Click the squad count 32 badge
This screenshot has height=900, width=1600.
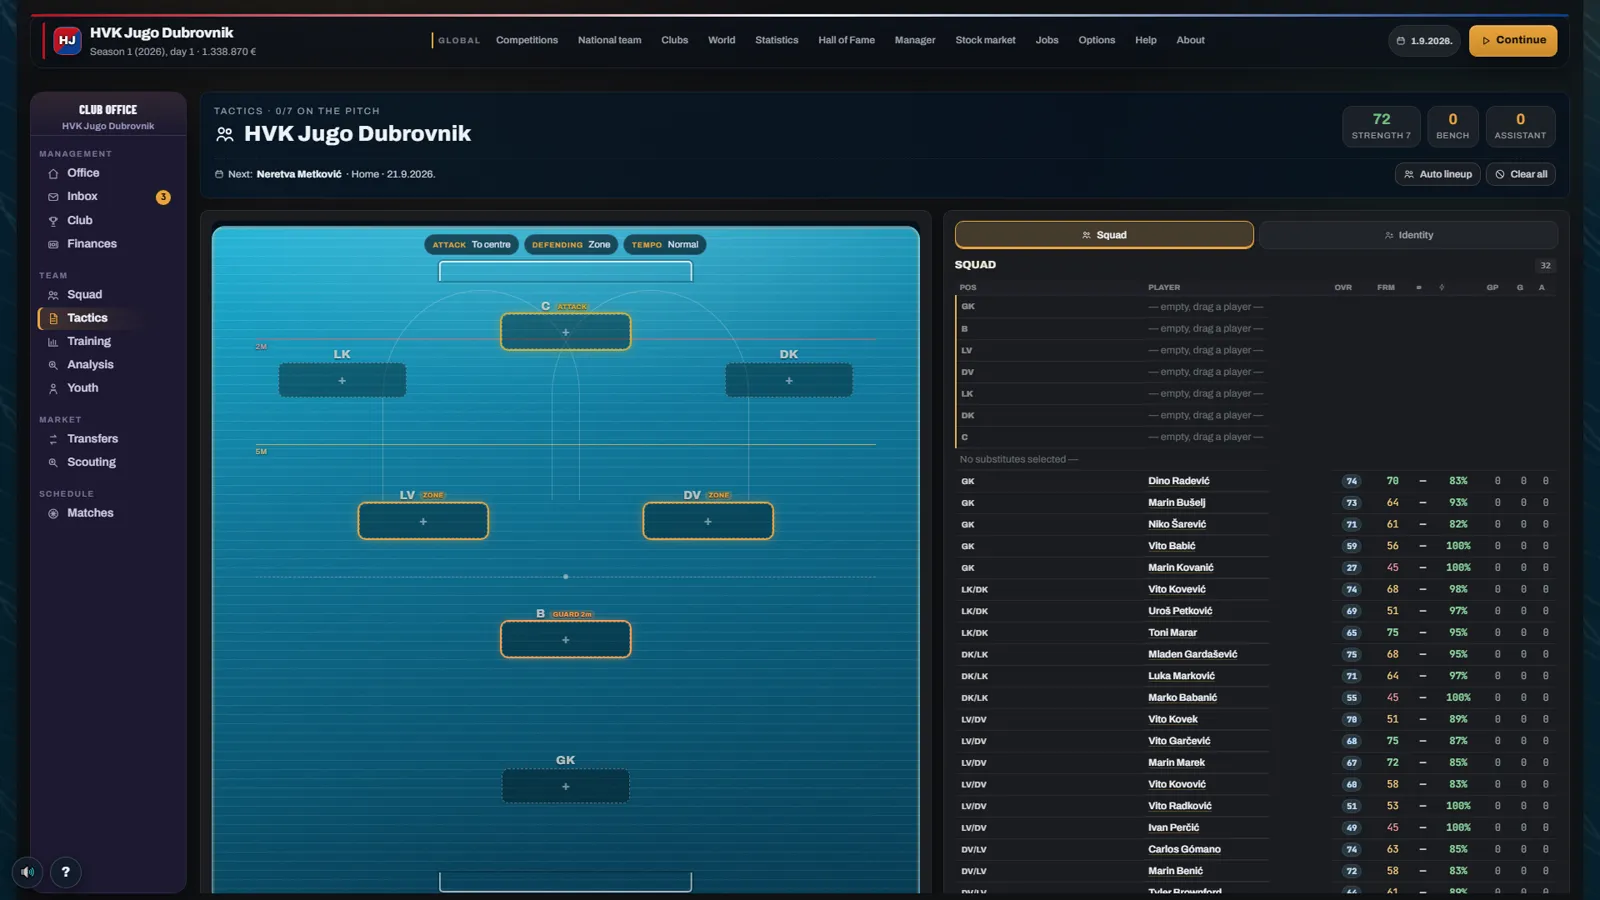(1545, 265)
